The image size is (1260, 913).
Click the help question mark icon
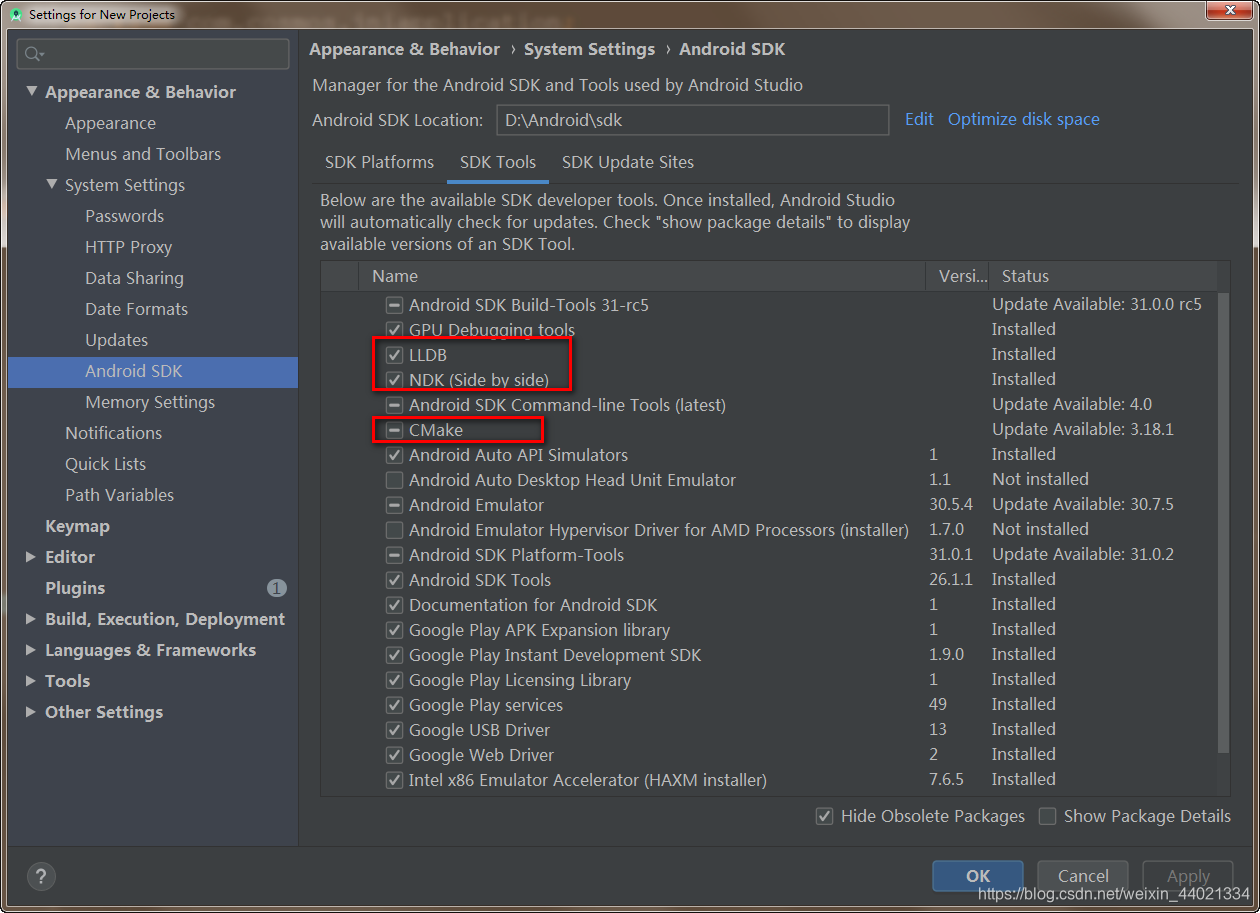41,876
